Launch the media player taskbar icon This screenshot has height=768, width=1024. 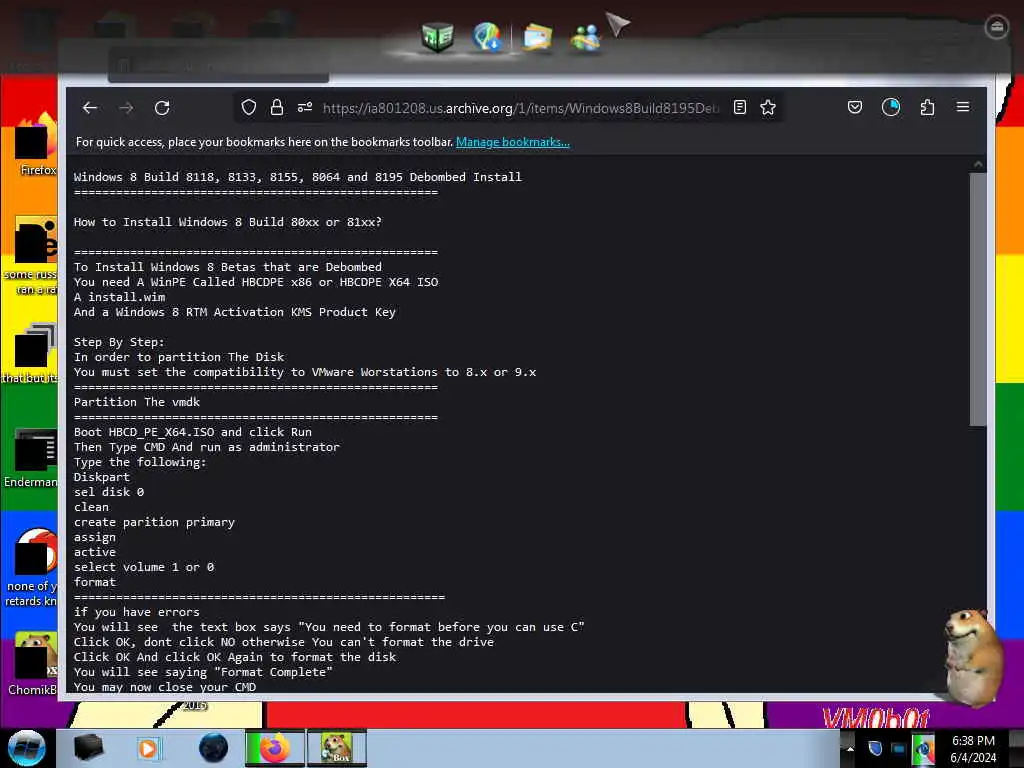[148, 748]
